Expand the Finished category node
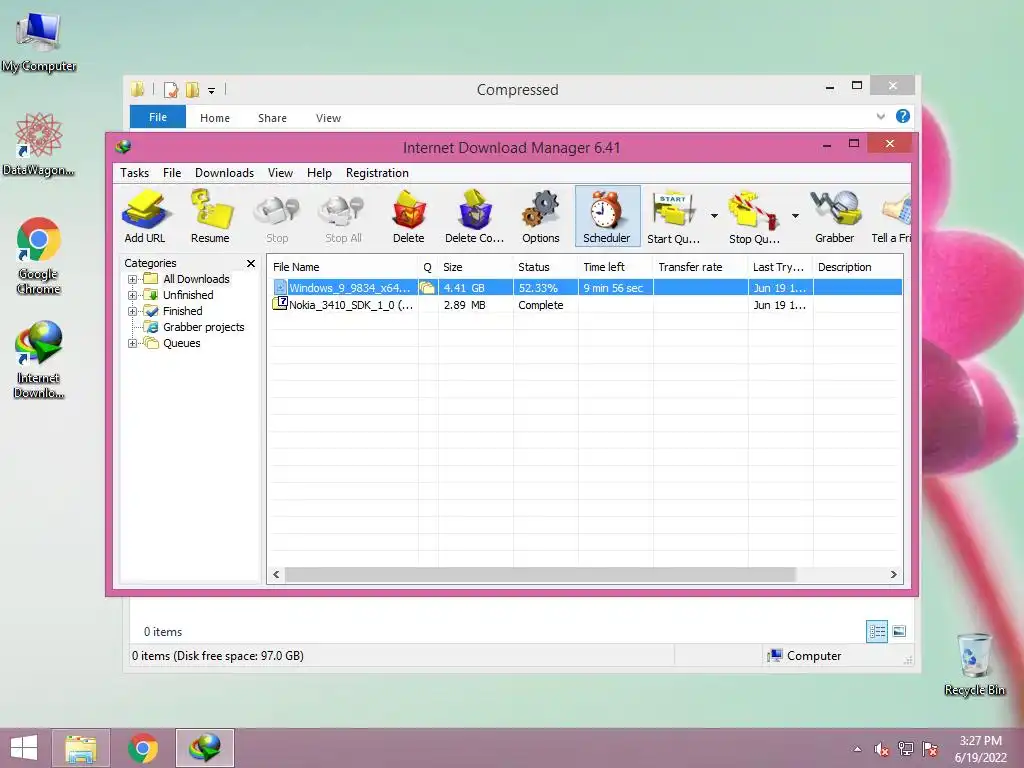This screenshot has width=1024, height=768. click(x=133, y=312)
